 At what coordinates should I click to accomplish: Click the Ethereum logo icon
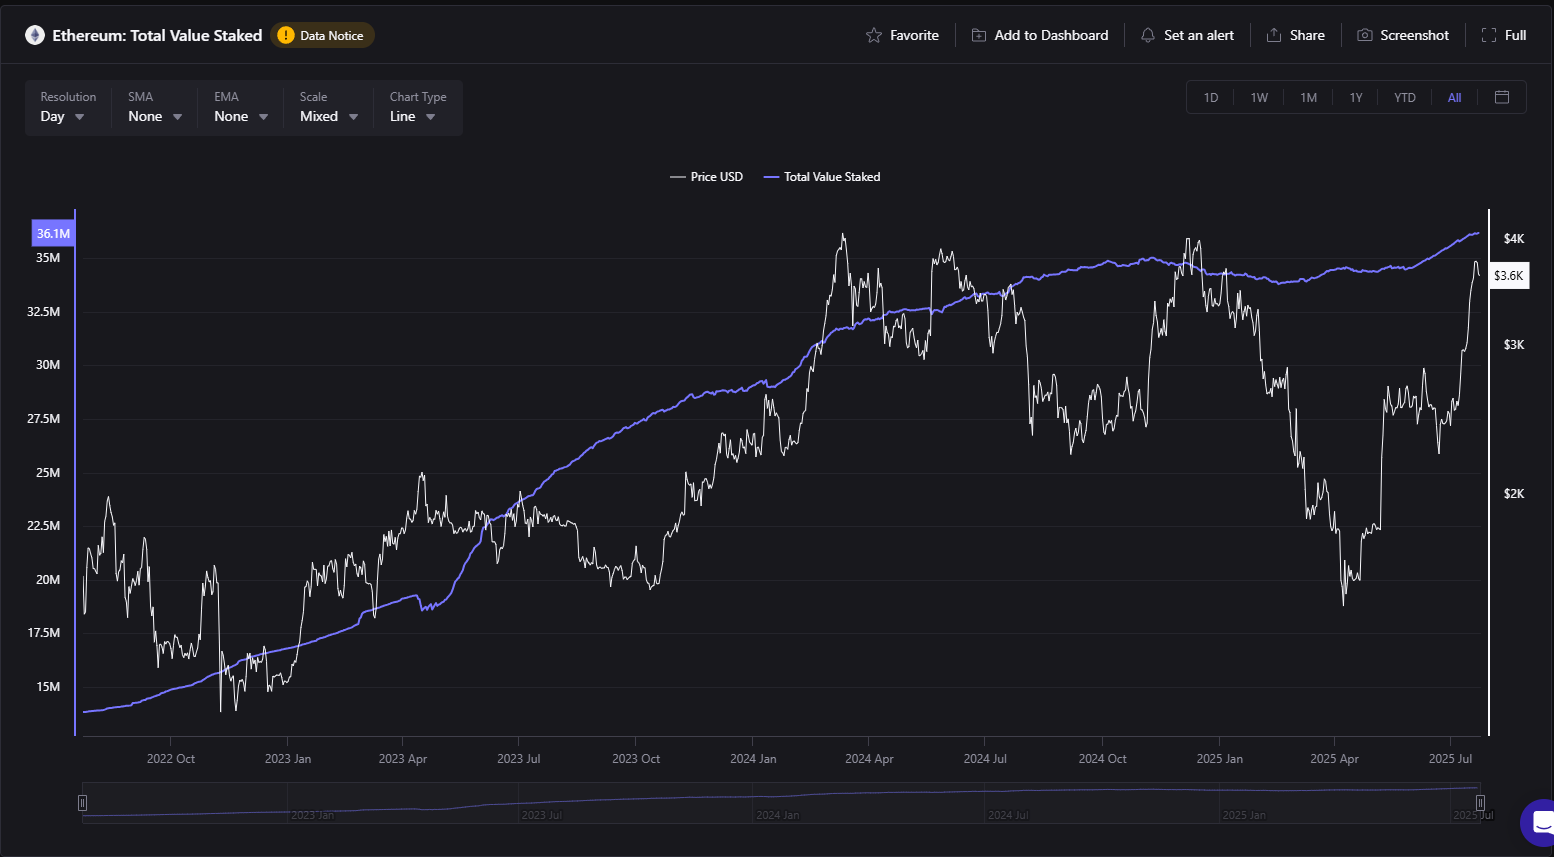[35, 35]
